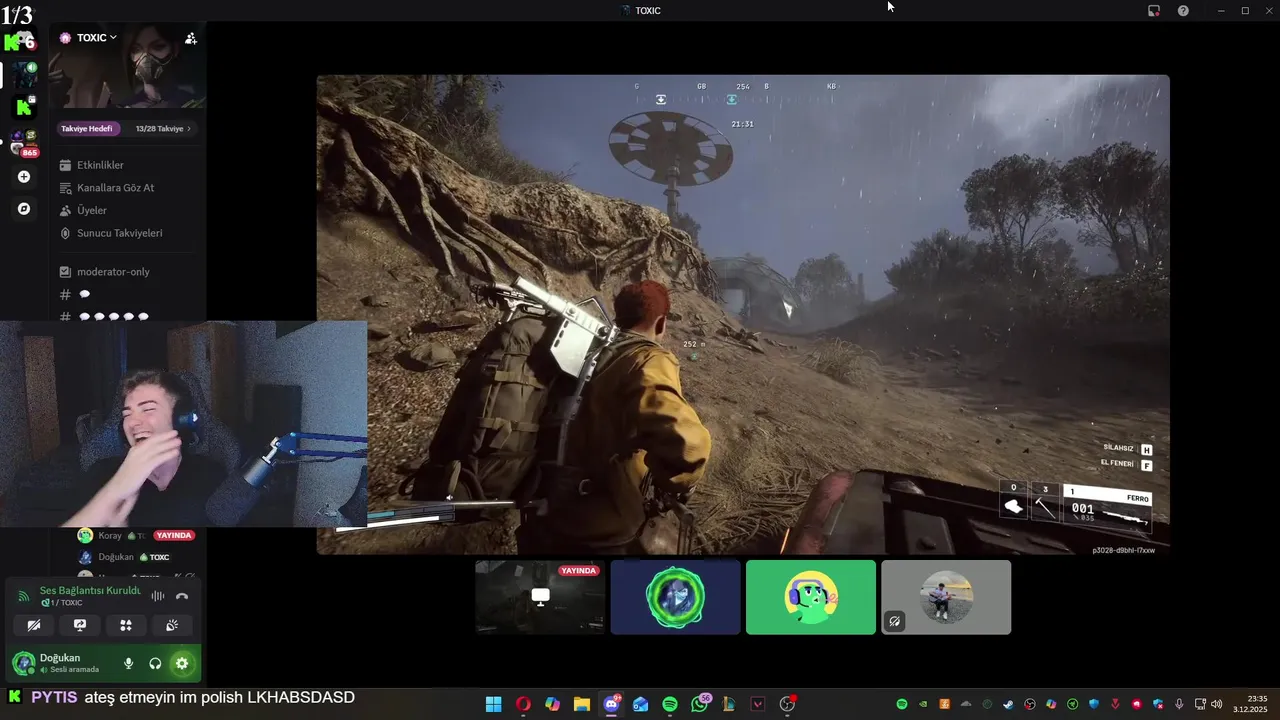Open Spotify from taskbar

tap(670, 704)
